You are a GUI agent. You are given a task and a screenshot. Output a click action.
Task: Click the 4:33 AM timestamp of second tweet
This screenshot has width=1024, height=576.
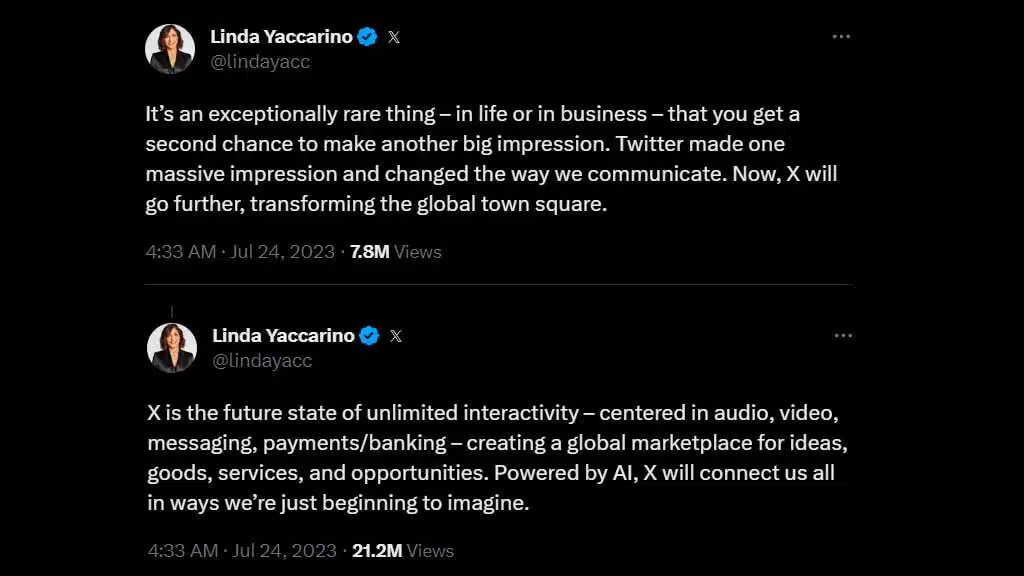coord(182,551)
